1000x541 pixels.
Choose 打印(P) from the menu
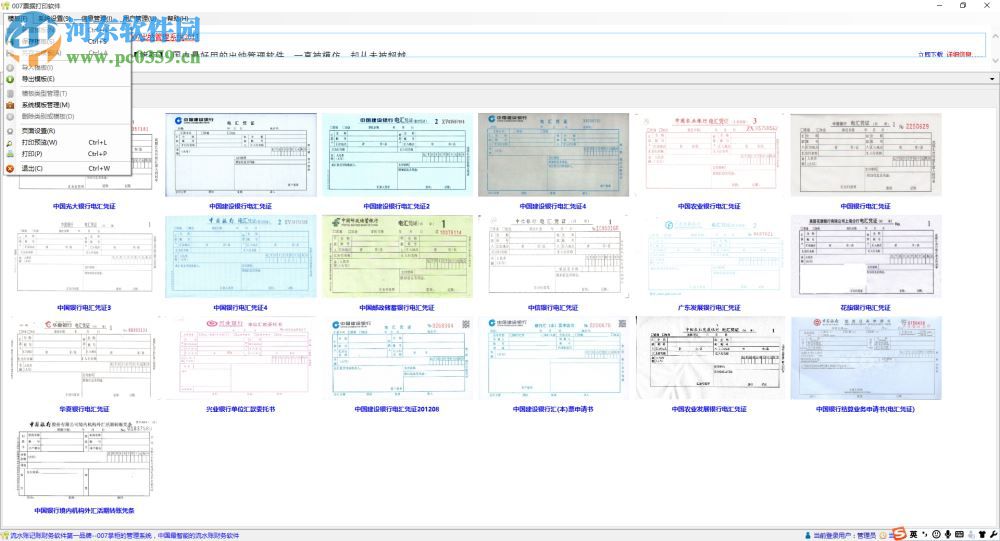click(x=32, y=154)
